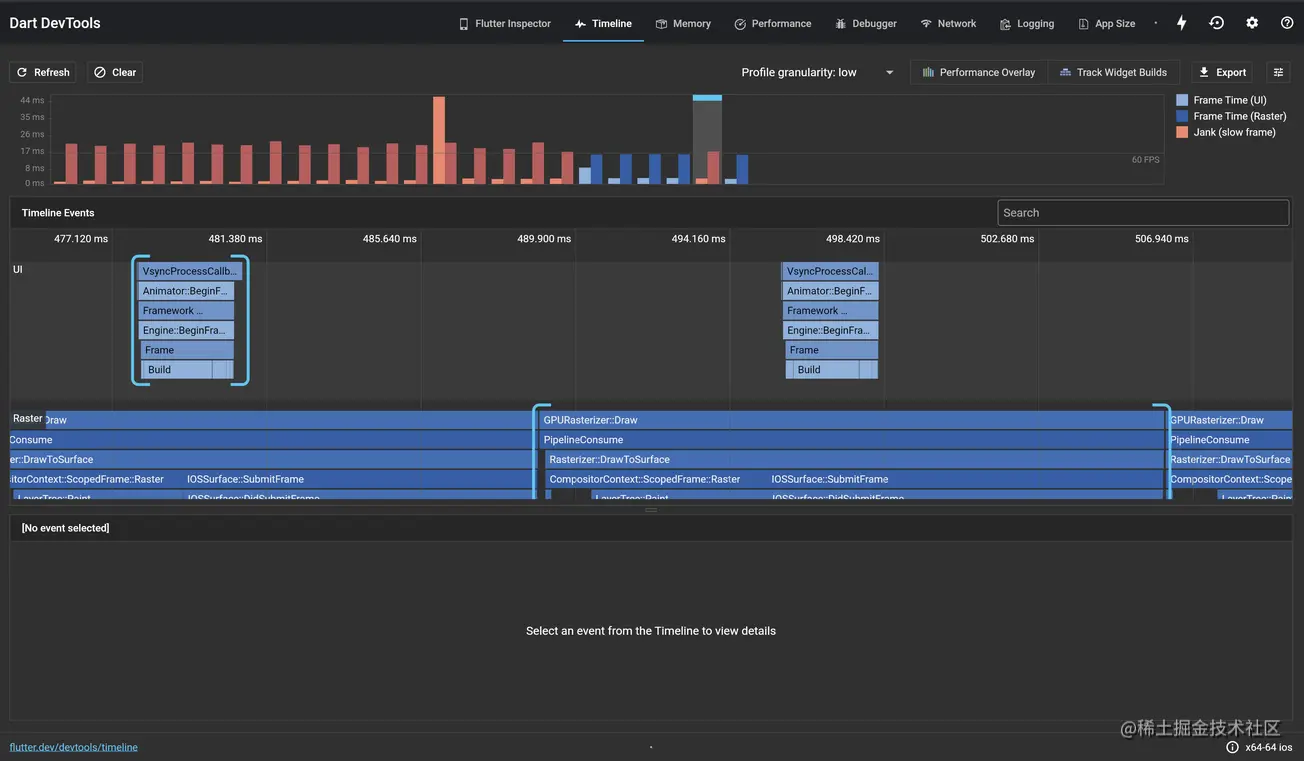The image size is (1304, 761).
Task: Switch to the Flutter Inspector tab
Action: click(504, 23)
